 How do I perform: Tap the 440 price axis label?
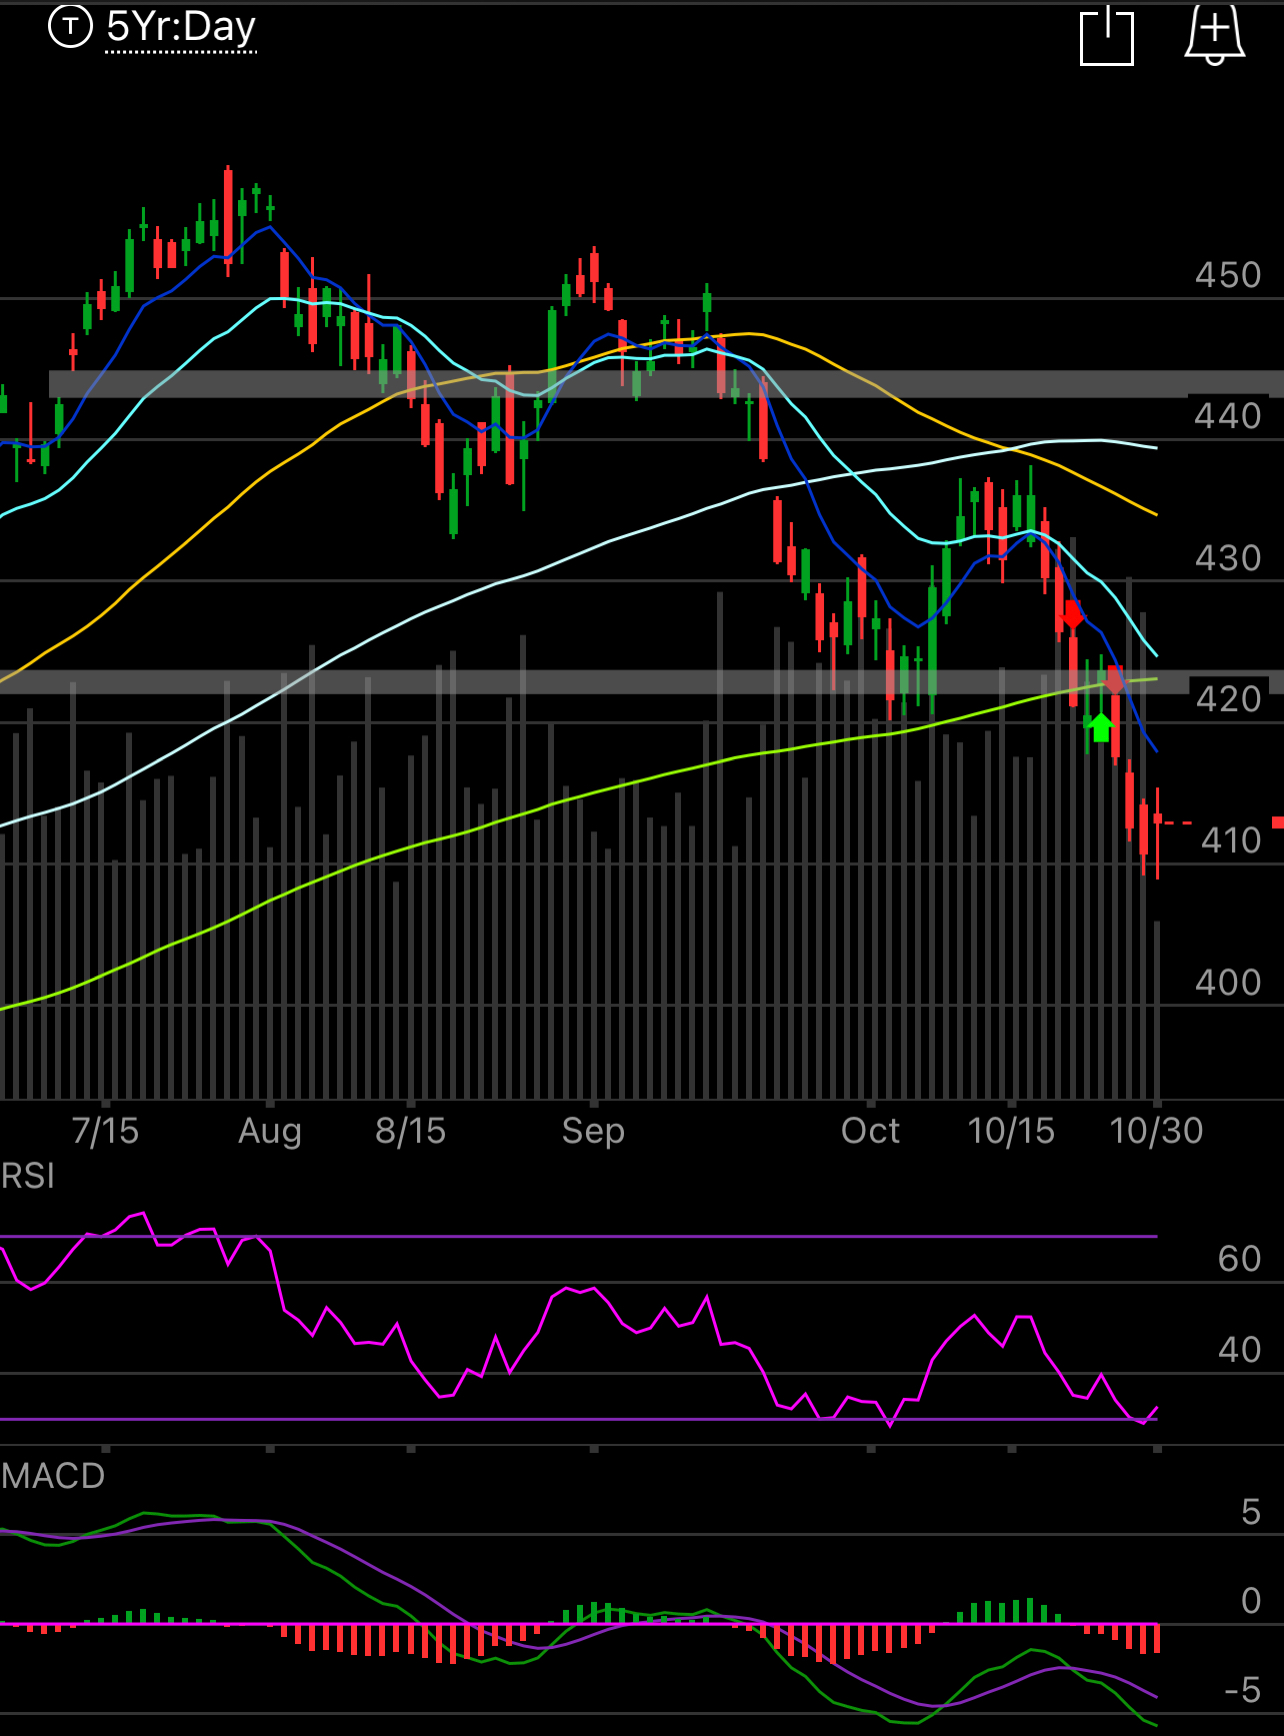click(1228, 416)
